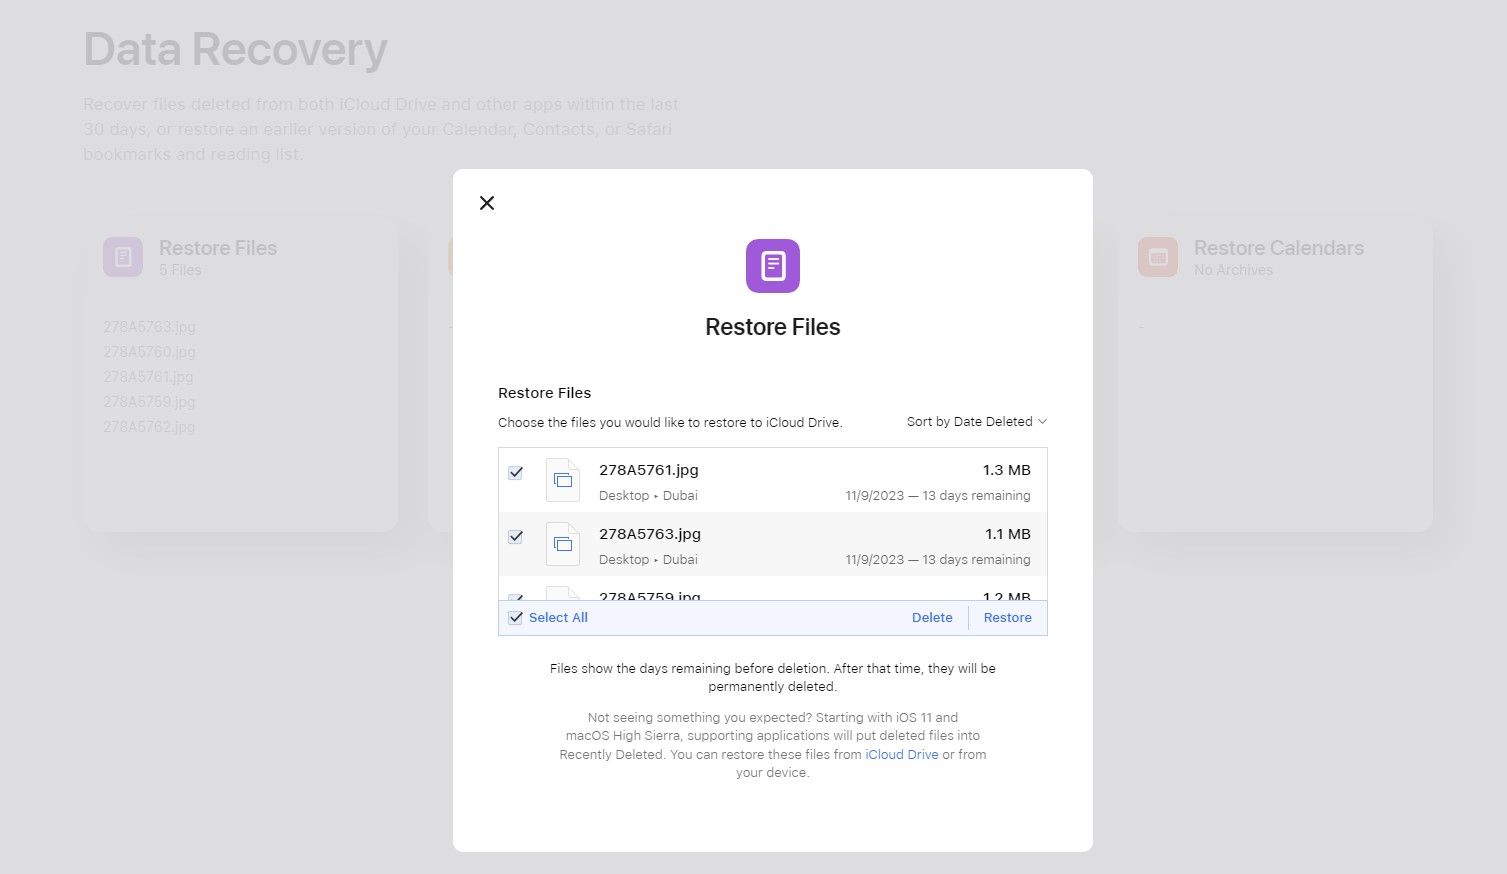The width and height of the screenshot is (1507, 874).
Task: Click the Restore Files card icon in background
Action: (123, 257)
